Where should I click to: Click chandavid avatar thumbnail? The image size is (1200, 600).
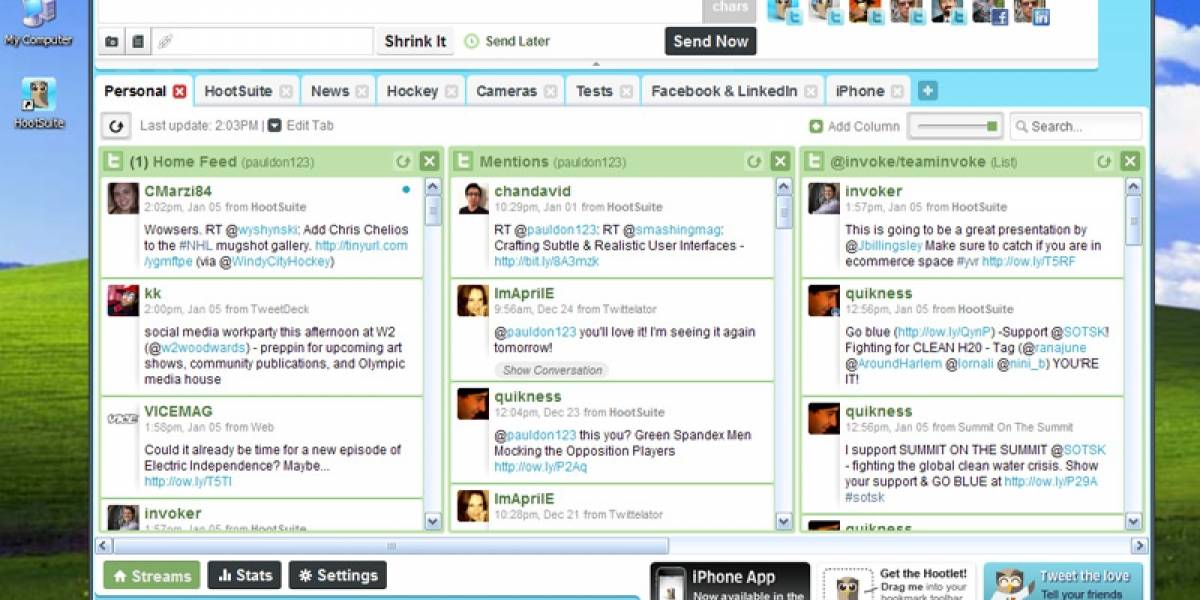click(x=473, y=198)
